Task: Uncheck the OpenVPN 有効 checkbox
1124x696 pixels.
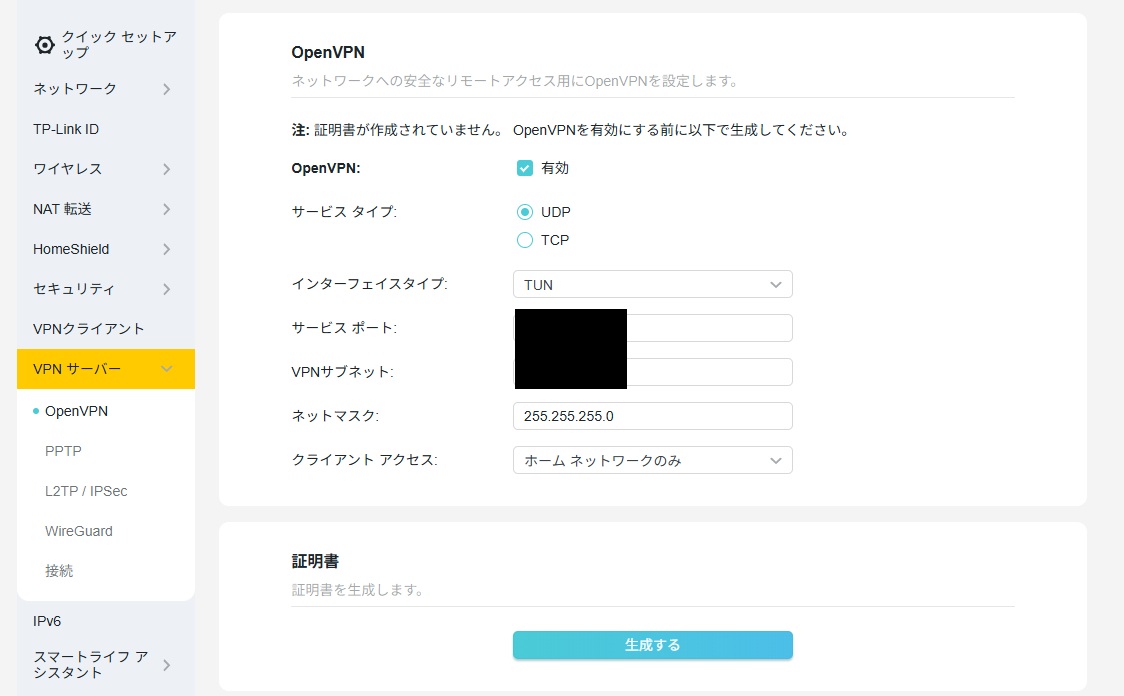Action: 525,168
